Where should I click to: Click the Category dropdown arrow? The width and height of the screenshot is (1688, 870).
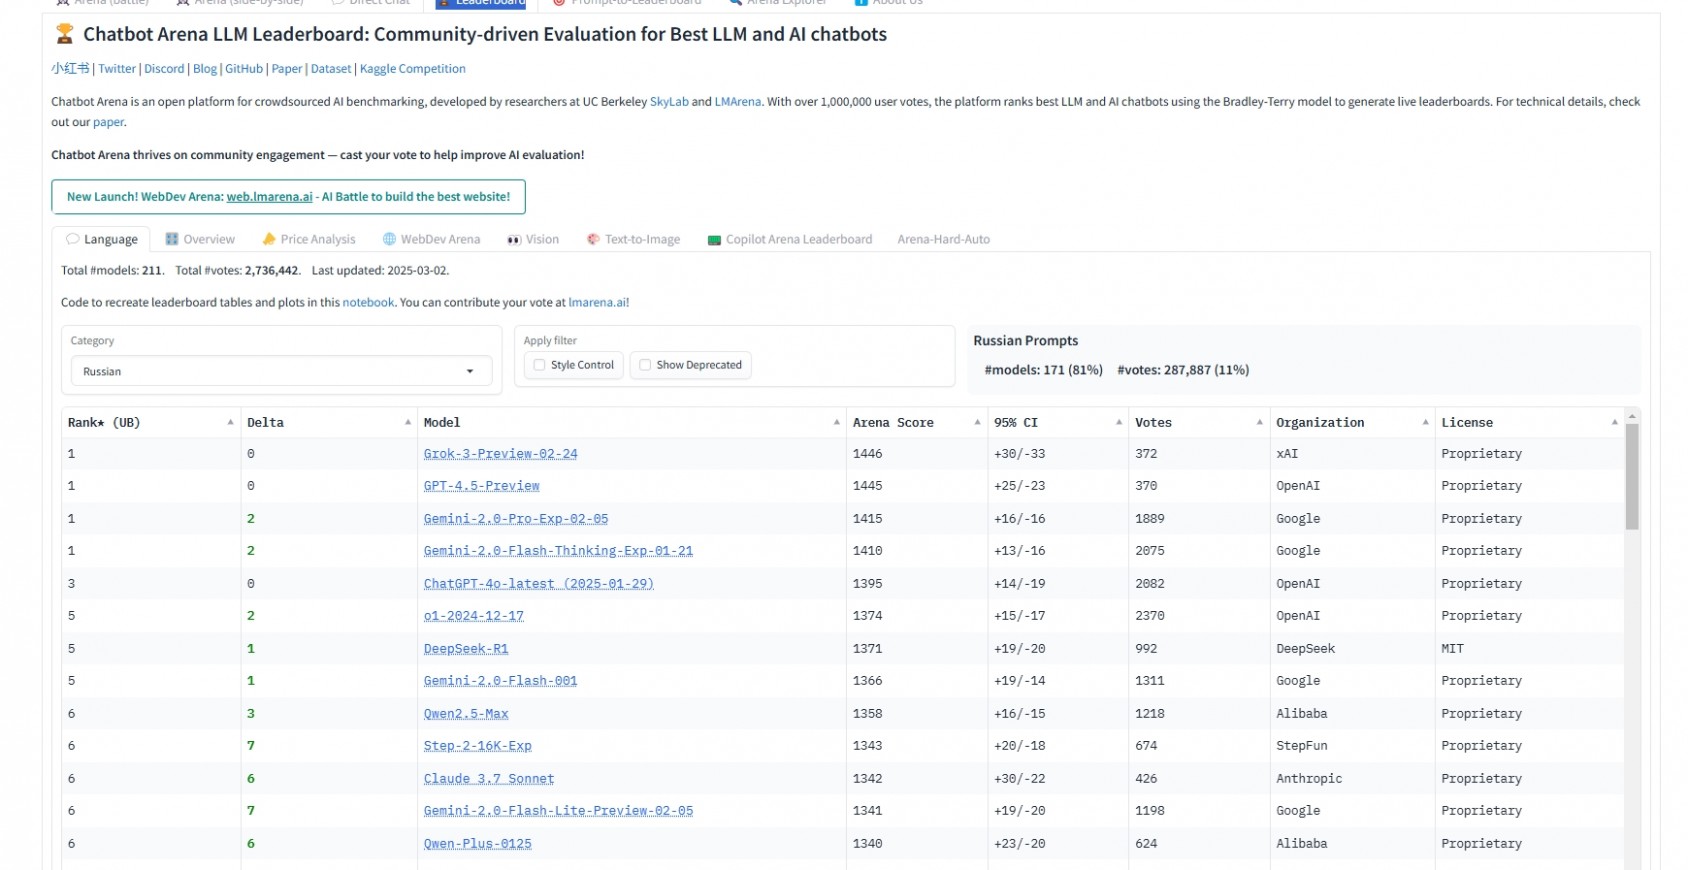[x=470, y=372]
